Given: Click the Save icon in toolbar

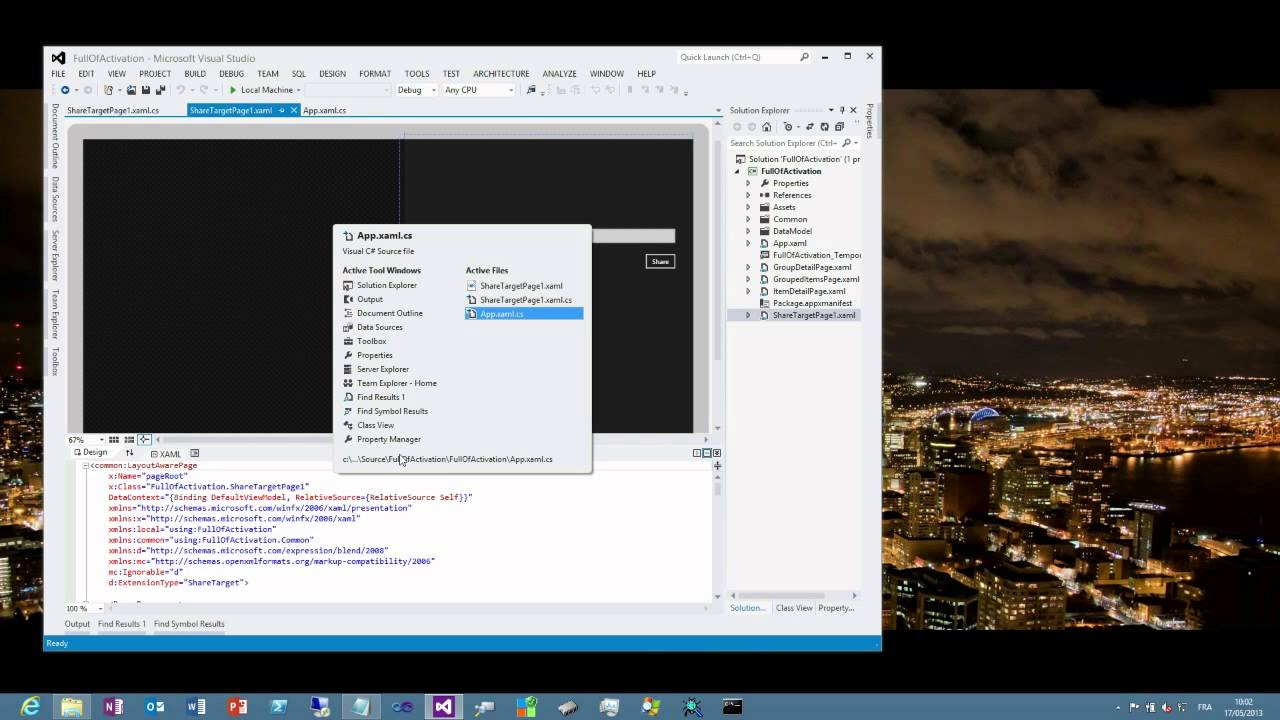Looking at the screenshot, I should pyautogui.click(x=146, y=90).
